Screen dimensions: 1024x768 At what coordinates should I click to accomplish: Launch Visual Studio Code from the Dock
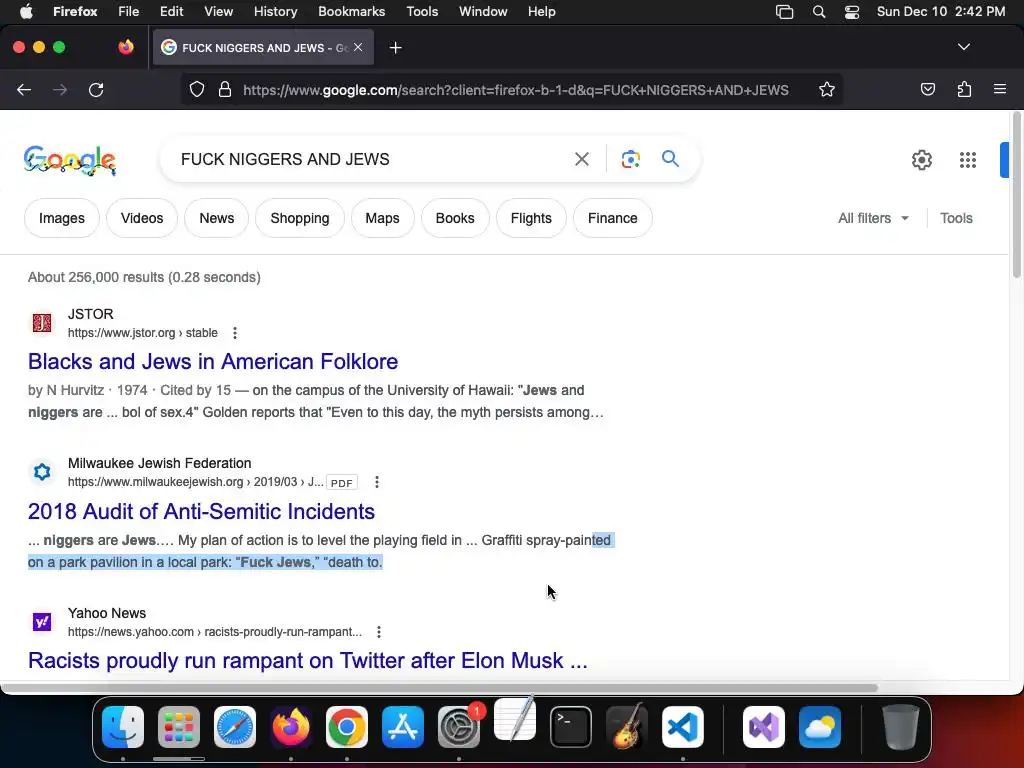pyautogui.click(x=682, y=727)
